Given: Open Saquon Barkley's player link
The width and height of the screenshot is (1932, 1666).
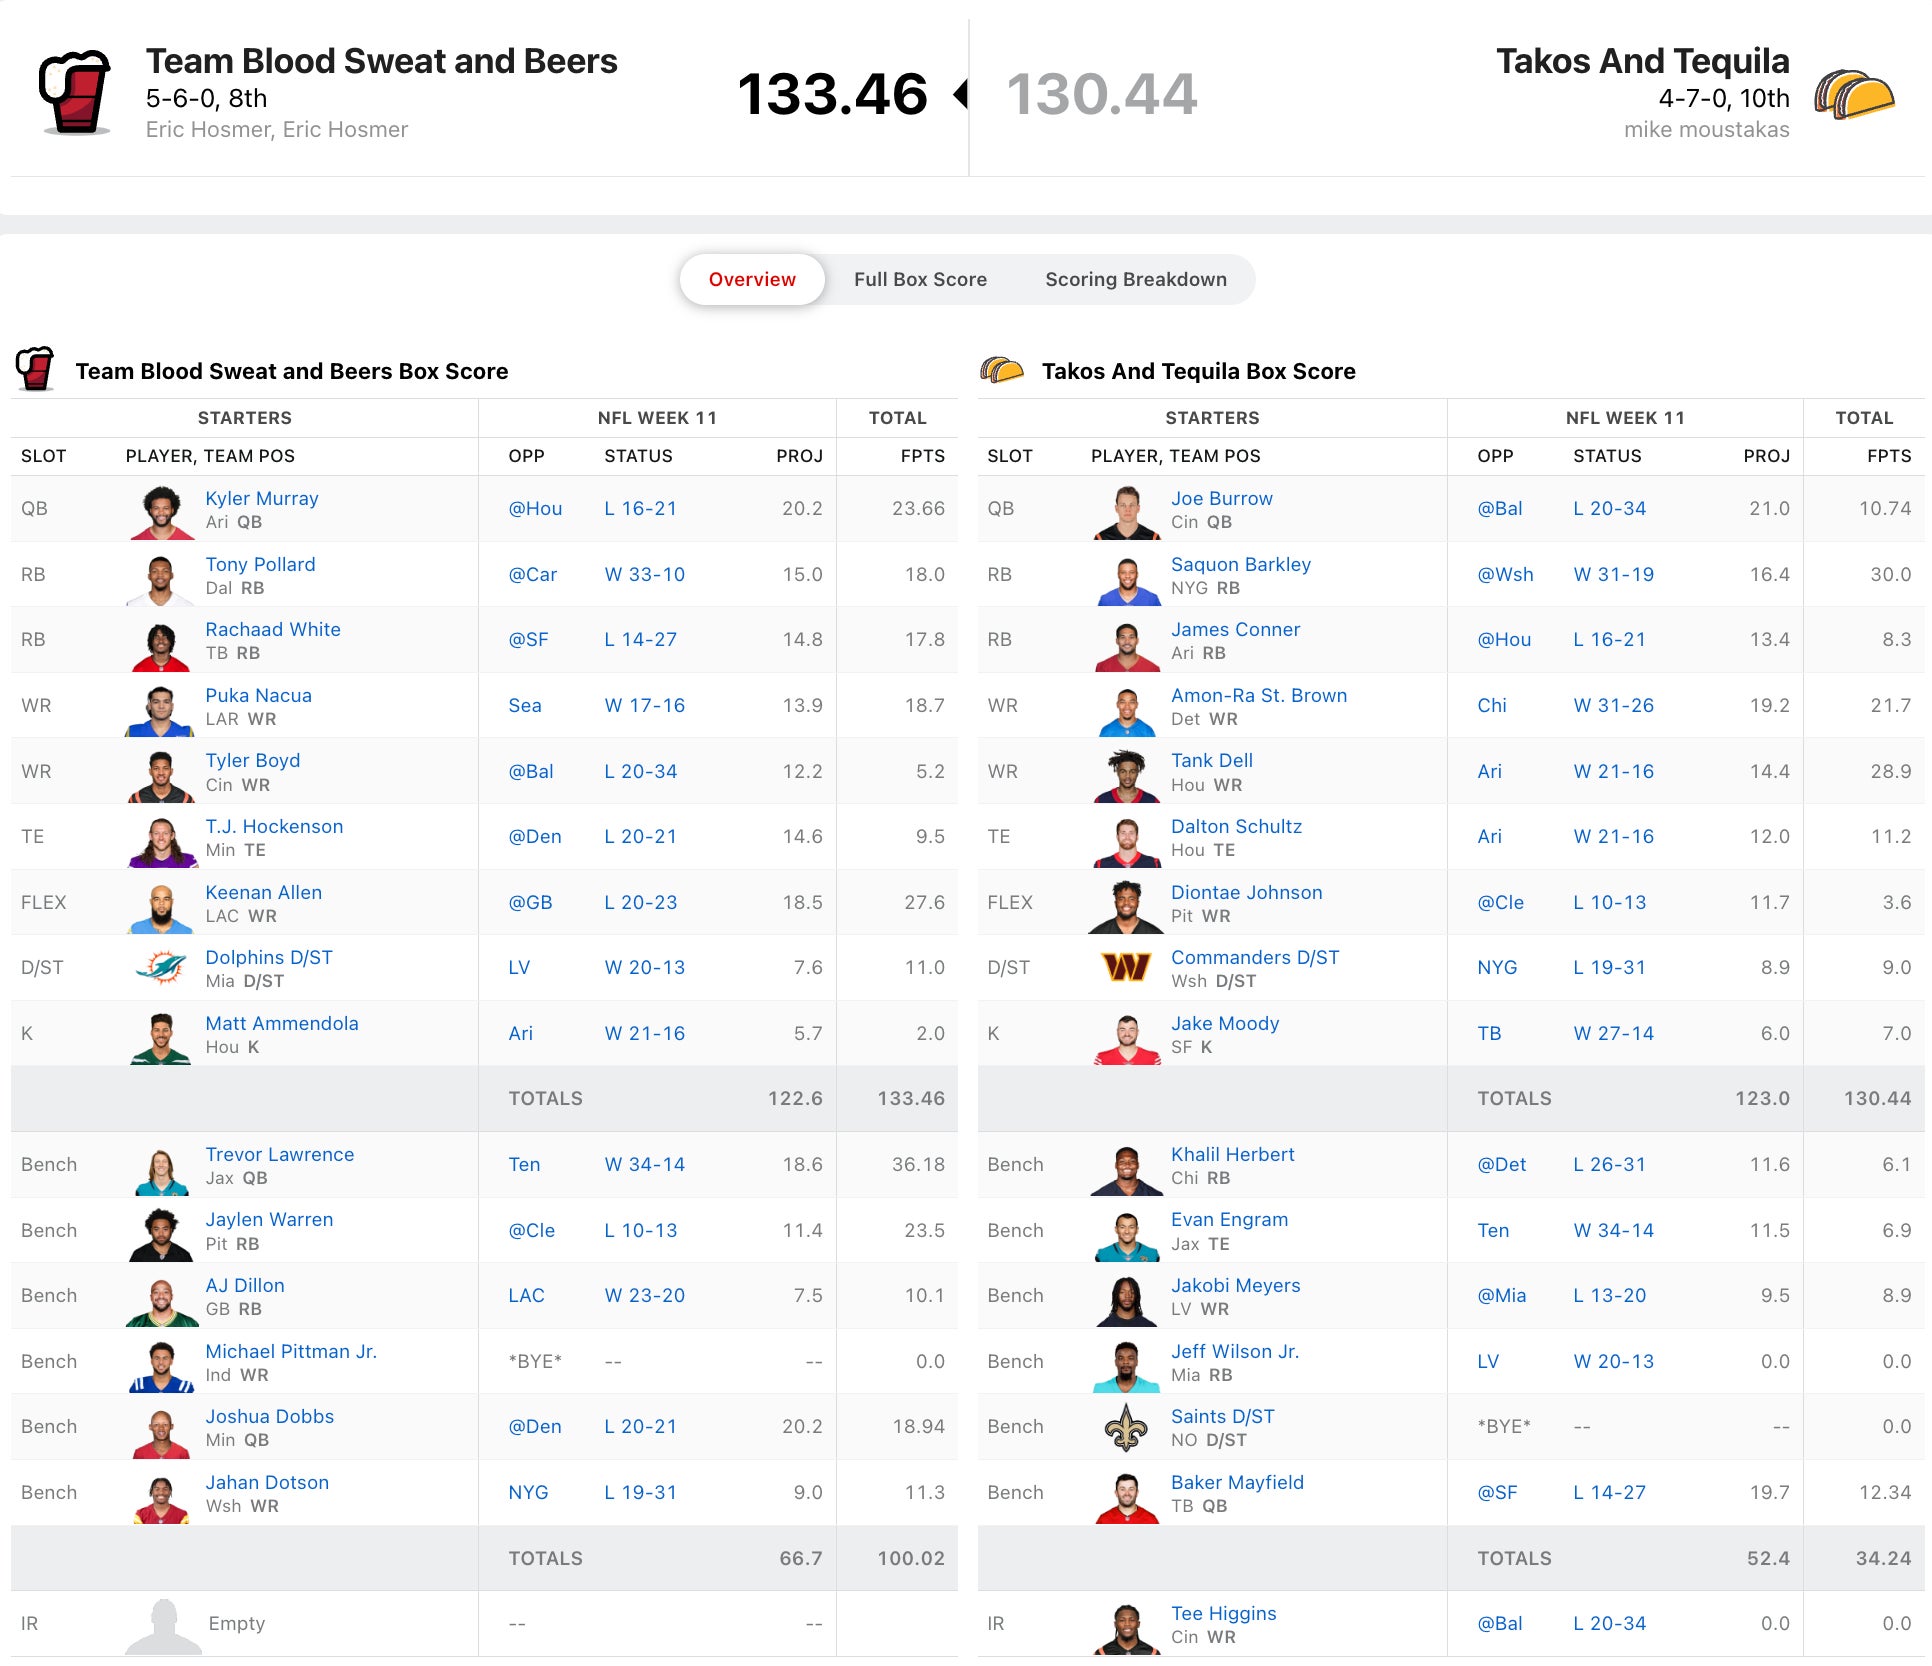Looking at the screenshot, I should [1240, 564].
